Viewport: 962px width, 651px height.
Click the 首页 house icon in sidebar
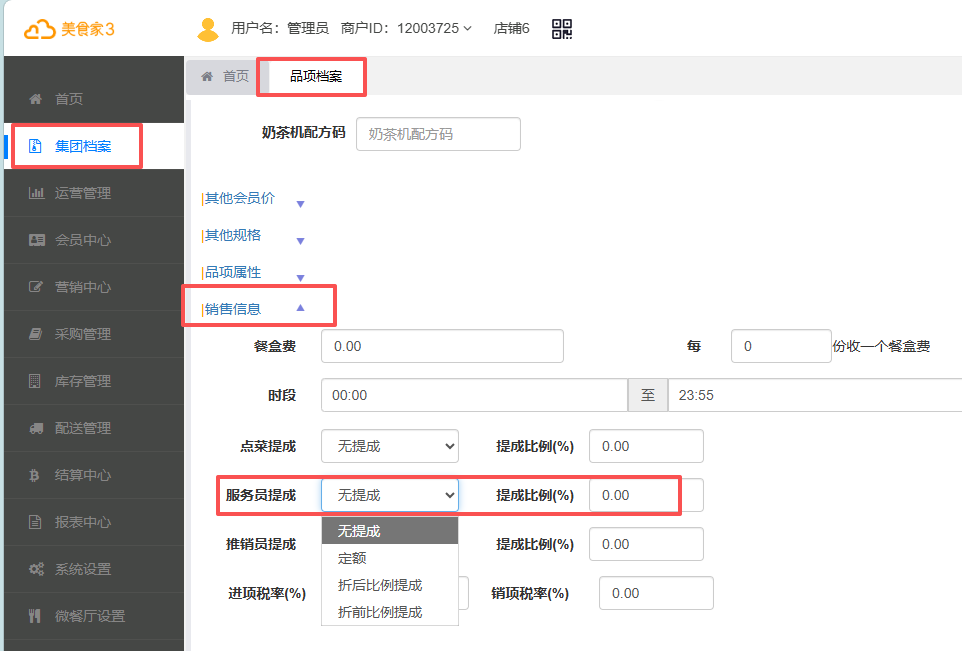pos(36,99)
